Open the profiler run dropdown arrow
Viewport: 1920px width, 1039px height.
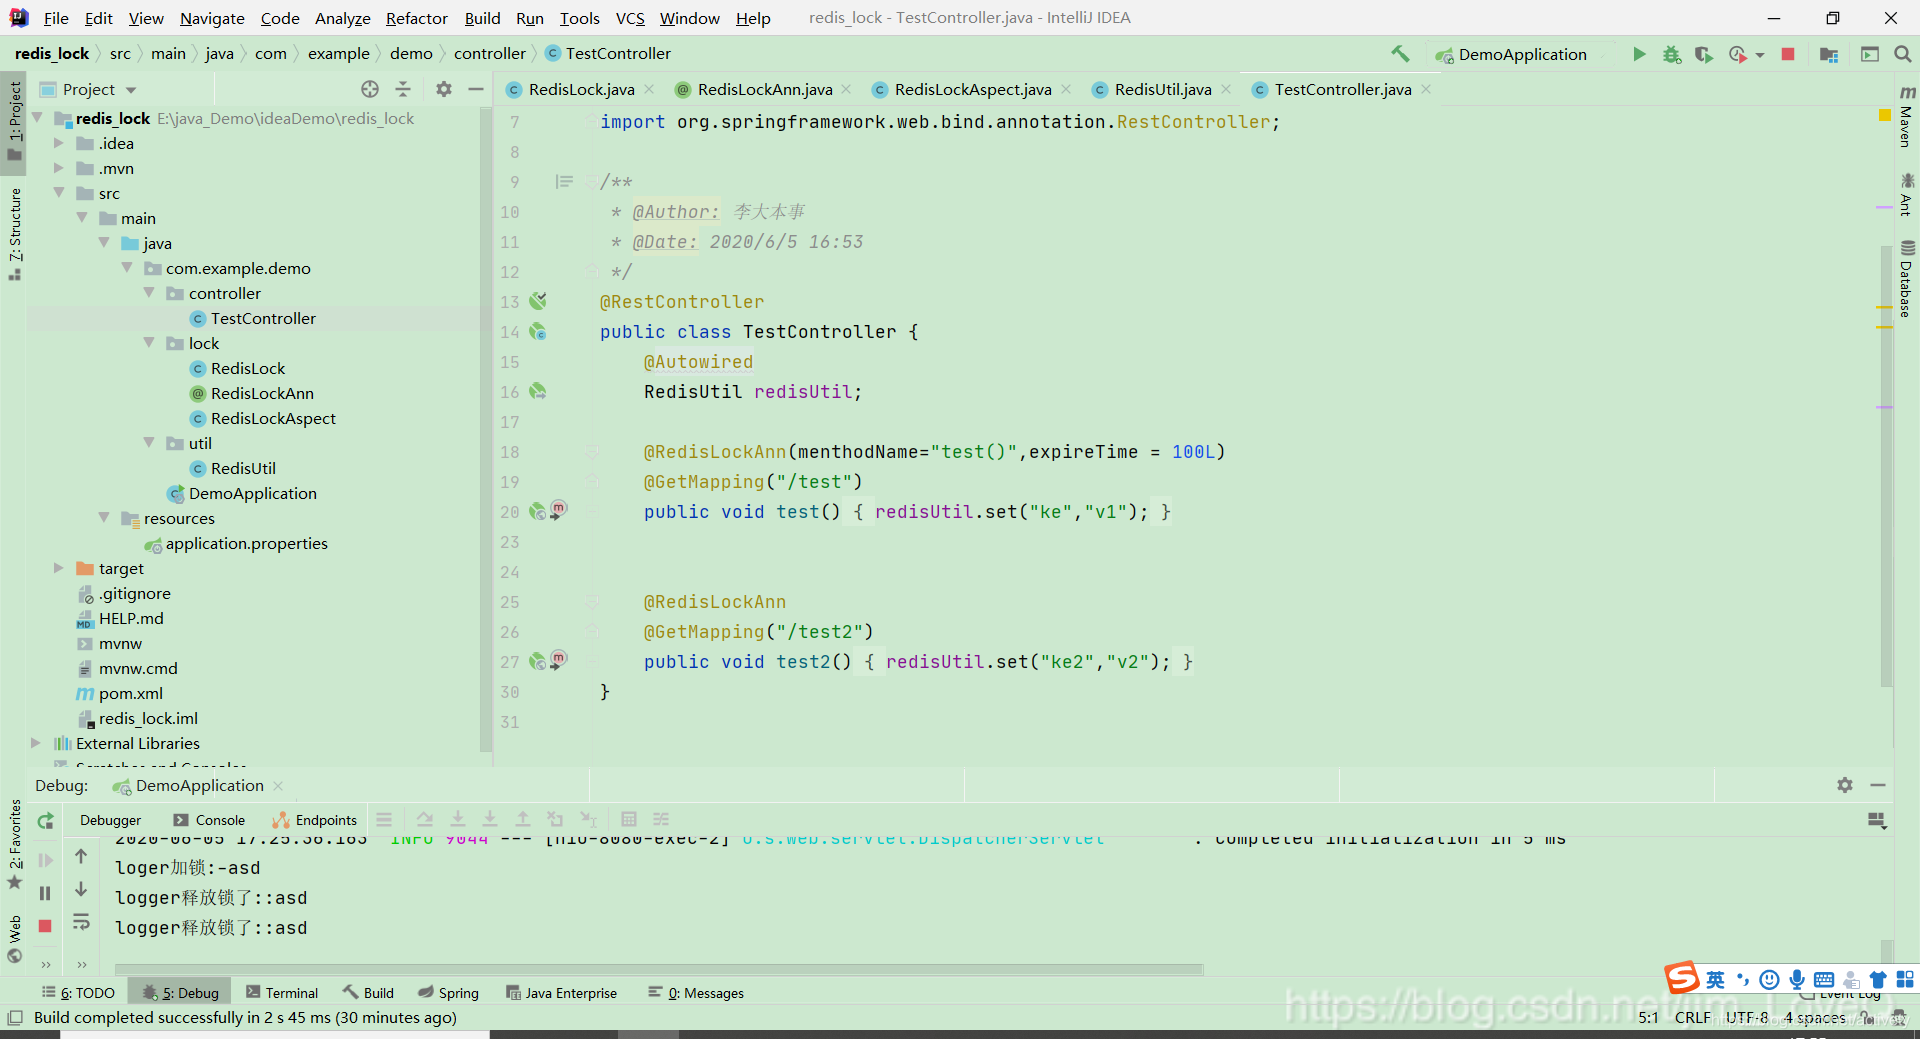[1760, 55]
